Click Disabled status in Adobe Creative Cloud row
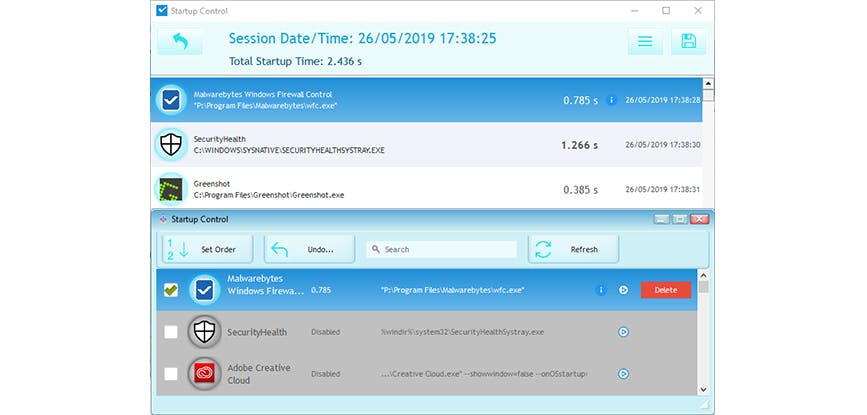This screenshot has height=415, width=867. pos(326,374)
